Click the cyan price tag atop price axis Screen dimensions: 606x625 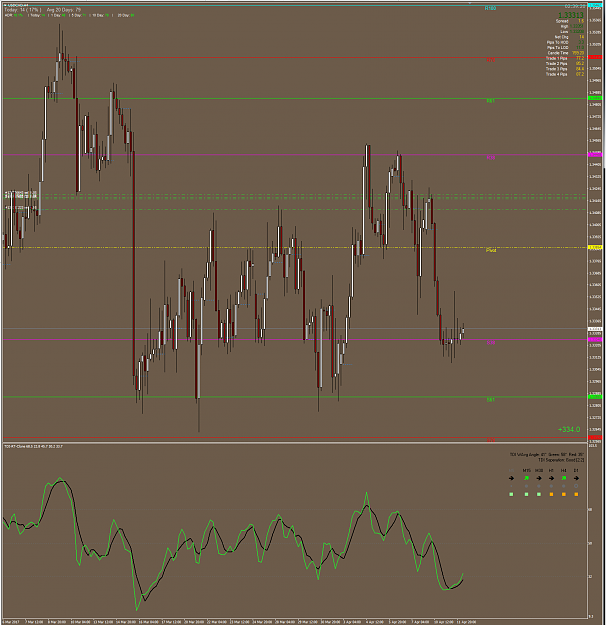coord(595,5)
